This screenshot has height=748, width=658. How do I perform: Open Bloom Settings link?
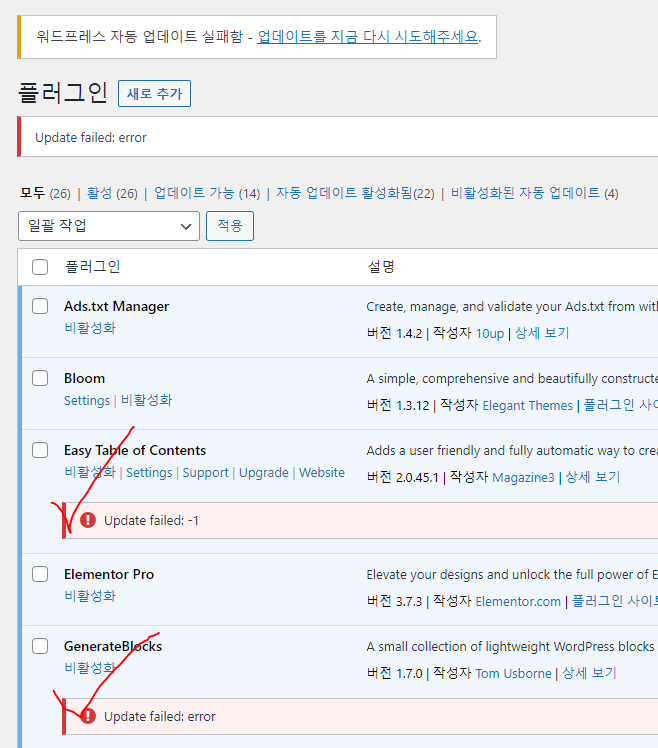pos(87,400)
